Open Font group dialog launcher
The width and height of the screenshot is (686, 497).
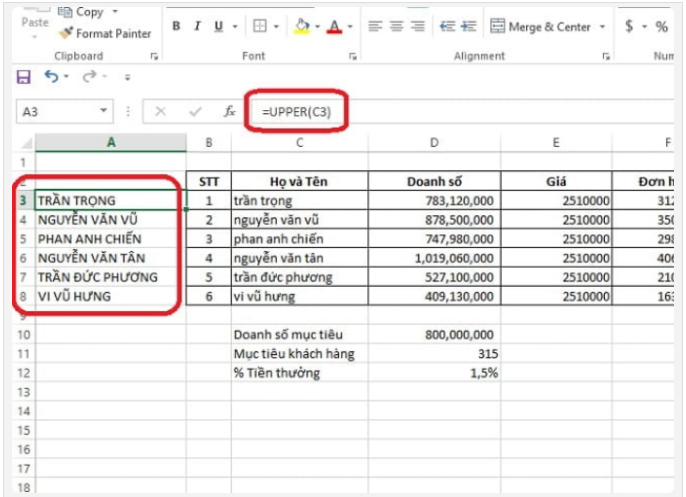point(353,56)
